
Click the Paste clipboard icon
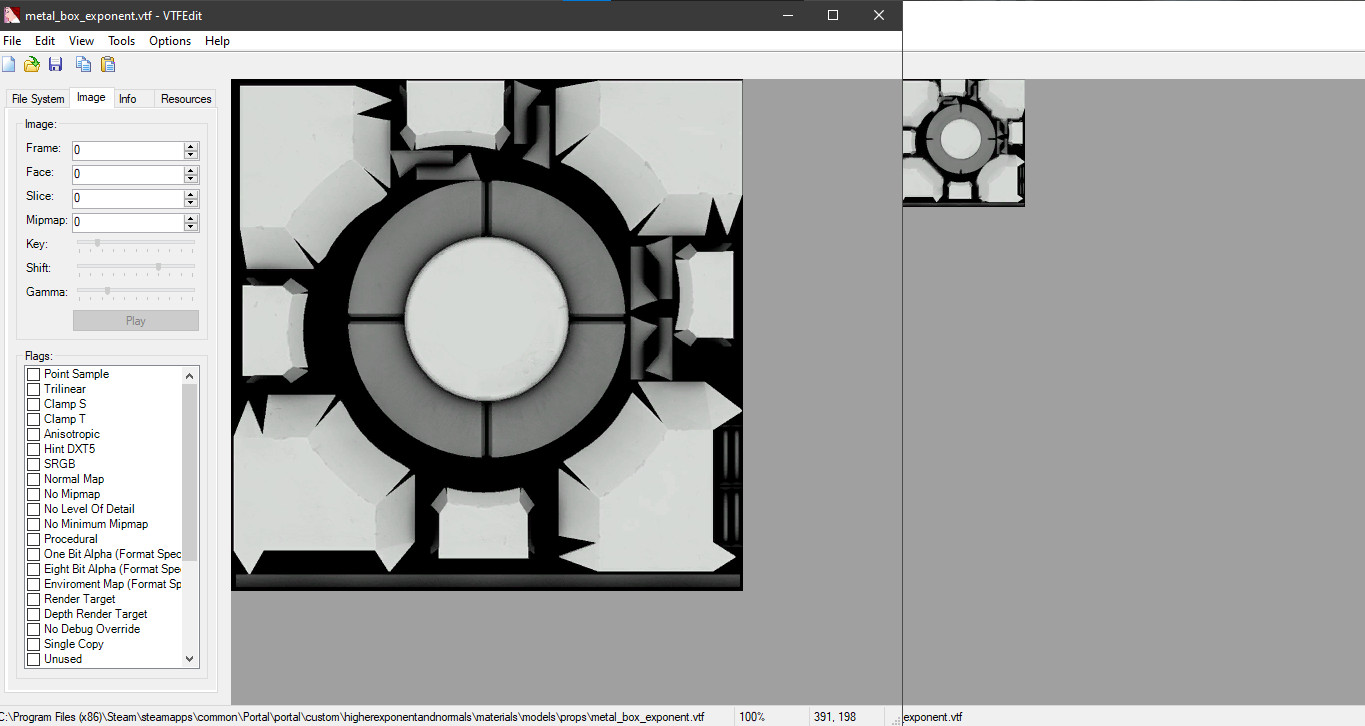click(x=108, y=65)
